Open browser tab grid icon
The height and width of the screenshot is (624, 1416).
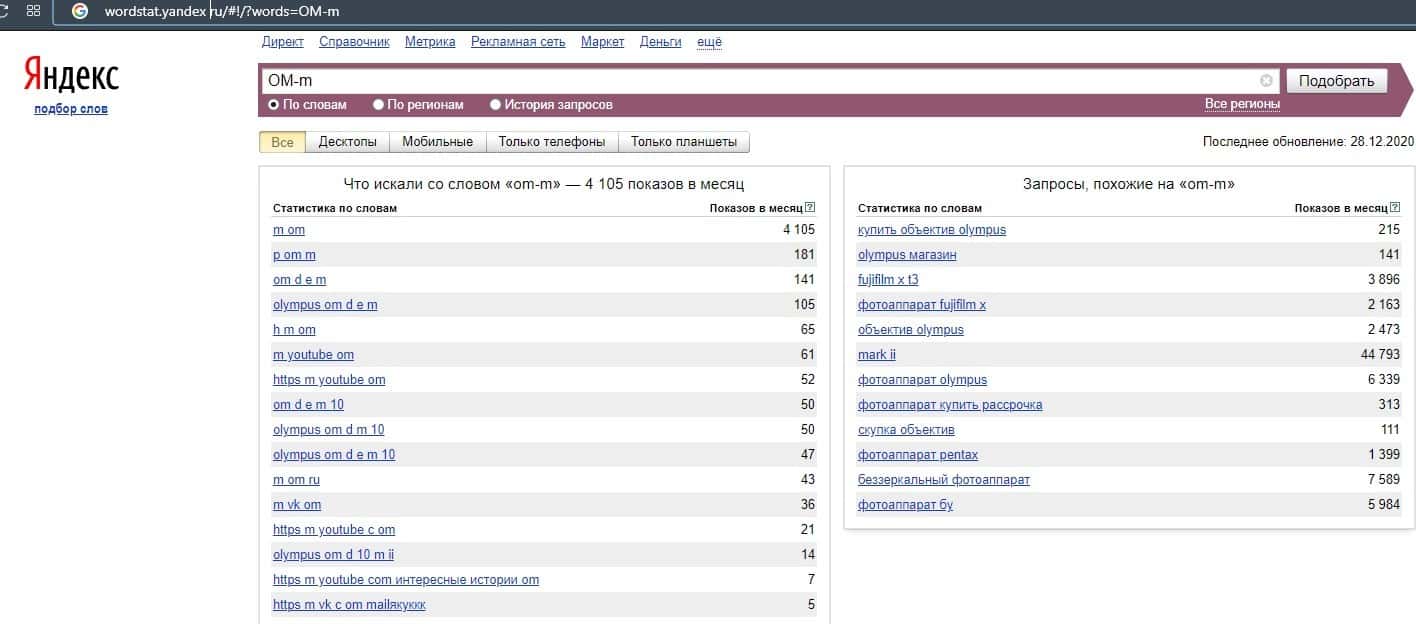pyautogui.click(x=33, y=11)
